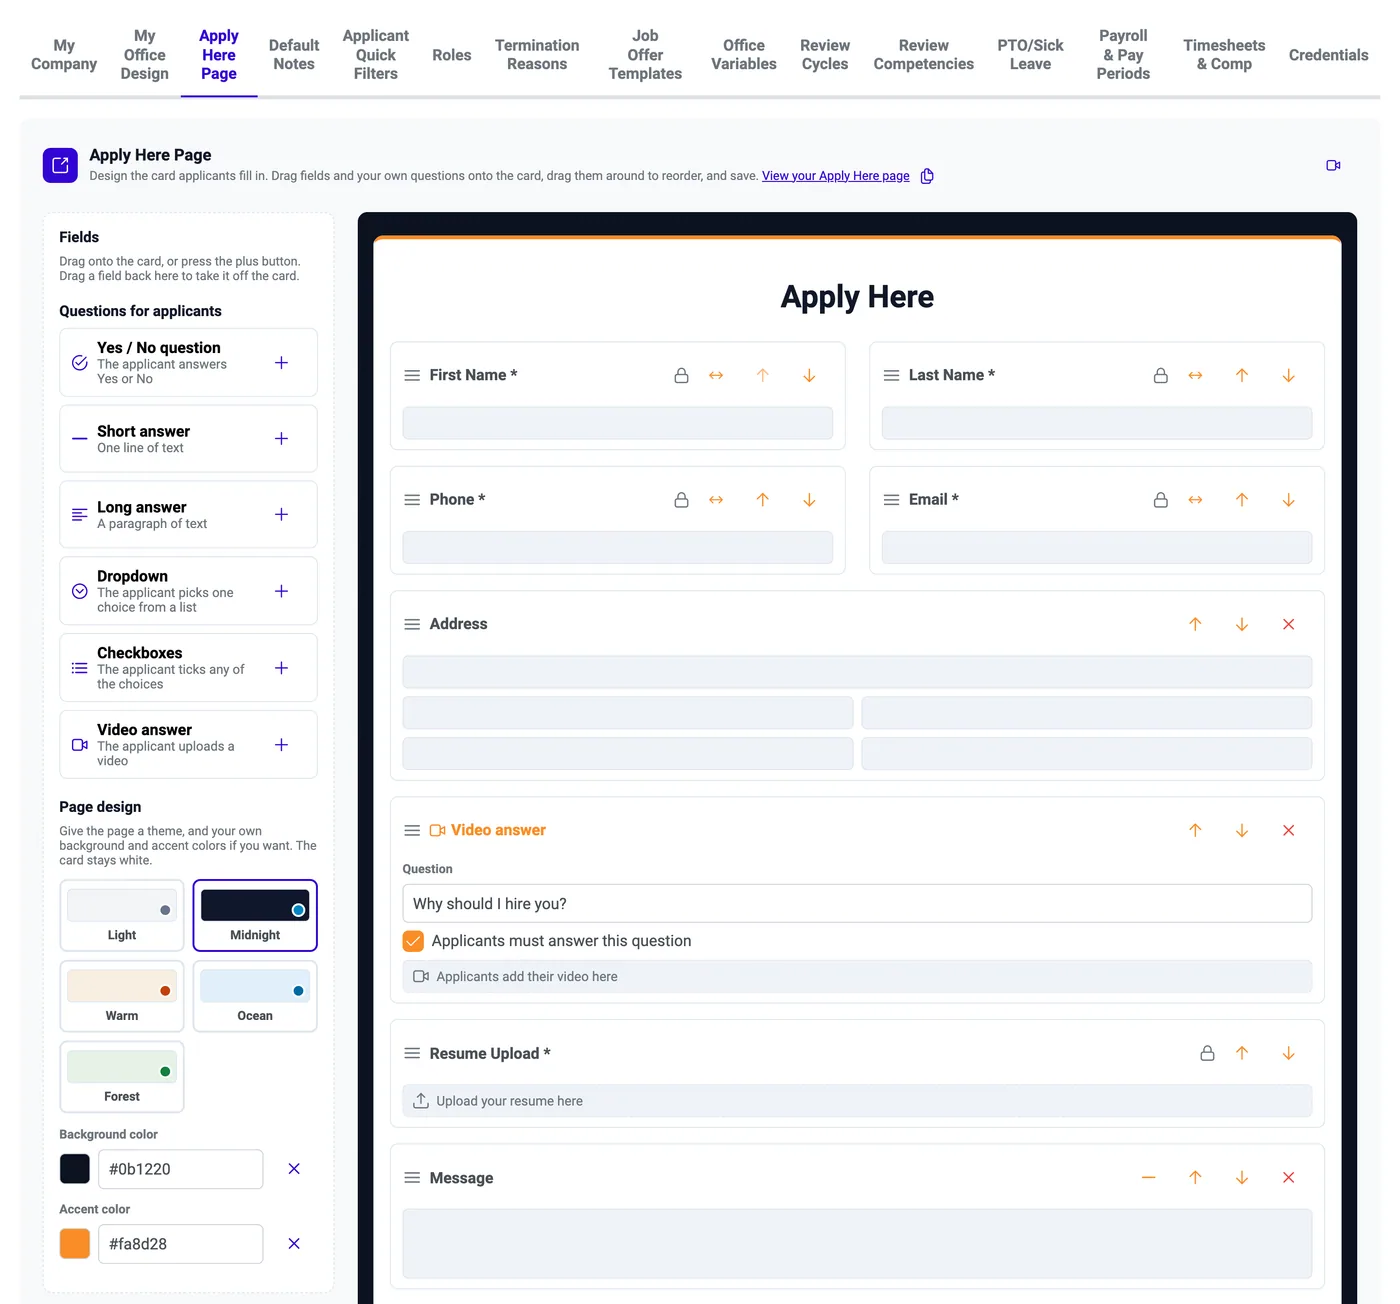The image size is (1400, 1304).
Task: Follow the View your Apply Here page link
Action: [x=836, y=176]
